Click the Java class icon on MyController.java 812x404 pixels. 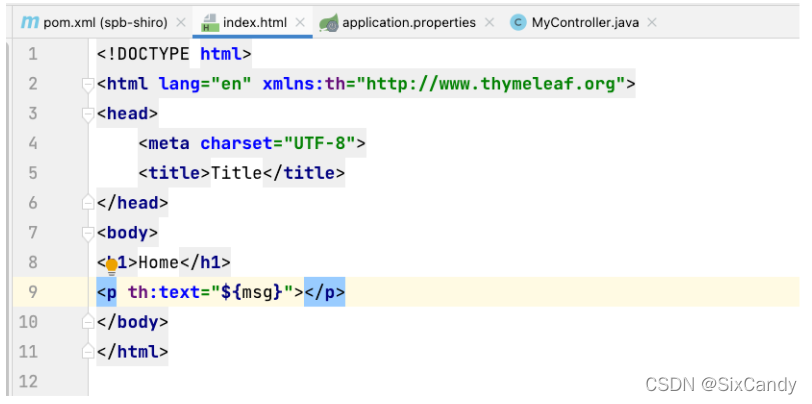pyautogui.click(x=518, y=23)
